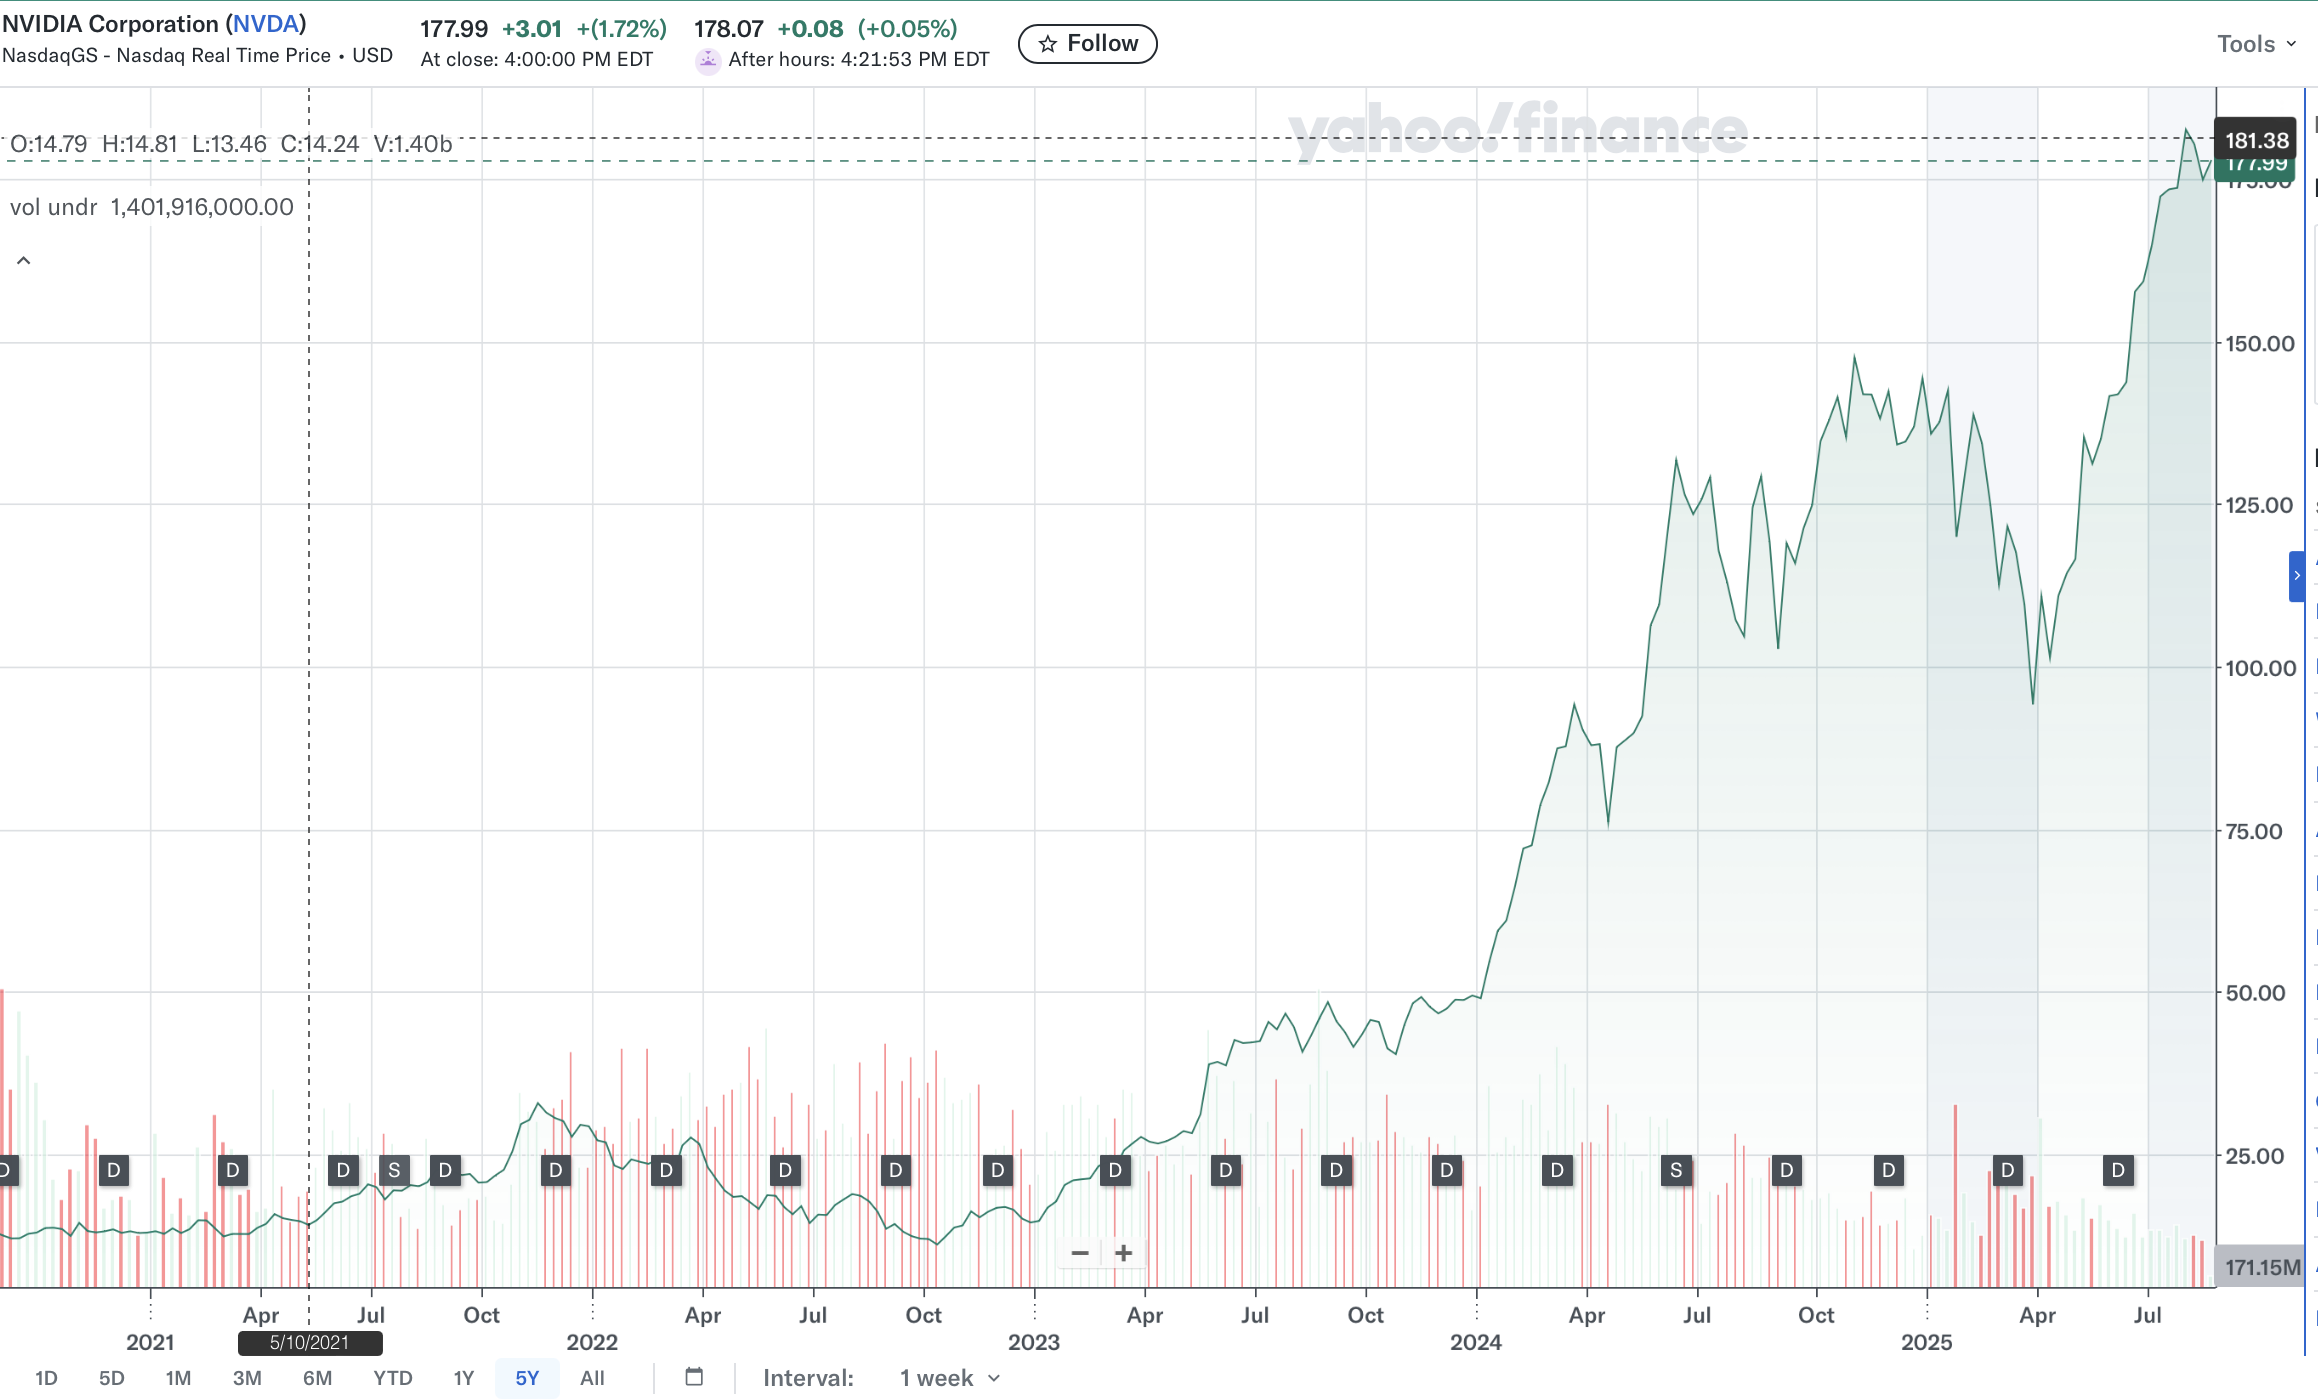This screenshot has height=1400, width=2318.
Task: Select the 6M range tab
Action: coord(318,1378)
